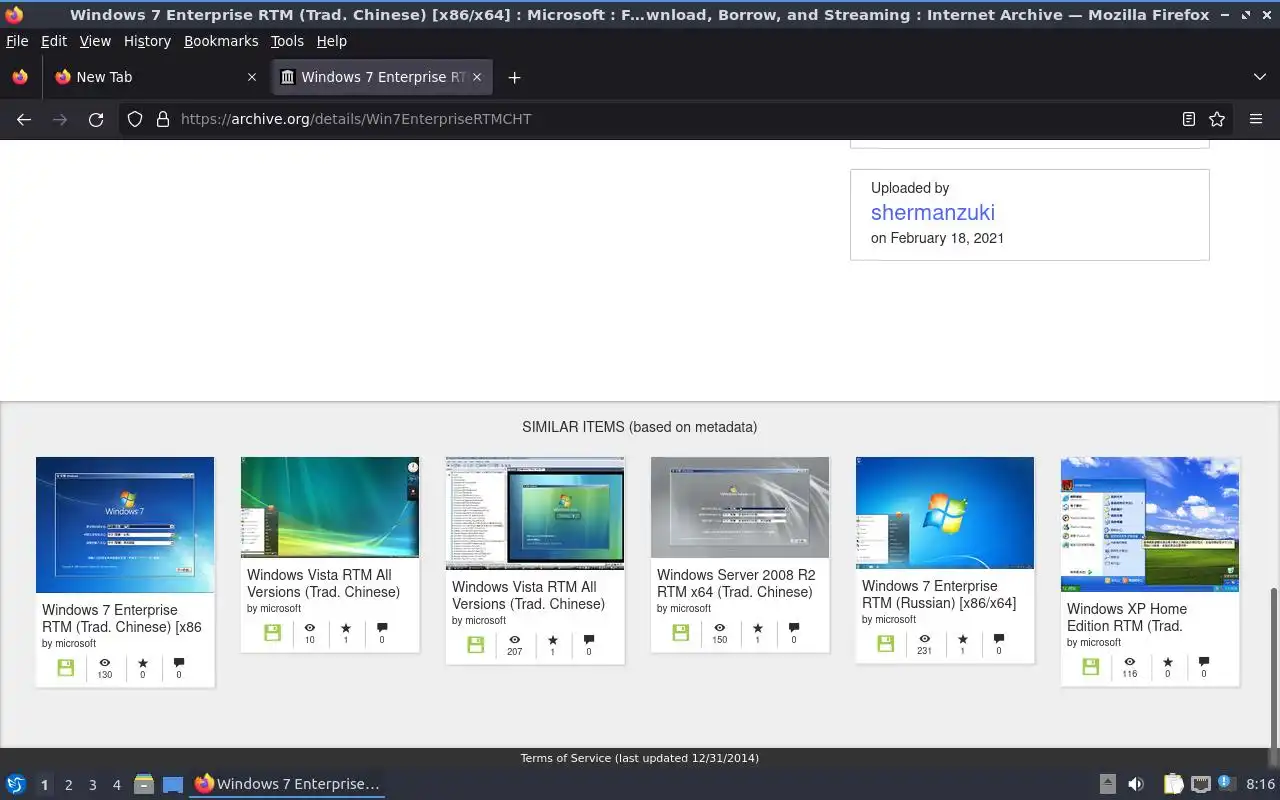The width and height of the screenshot is (1280, 800).
Task: Open a new tab with plus button
Action: [x=514, y=77]
